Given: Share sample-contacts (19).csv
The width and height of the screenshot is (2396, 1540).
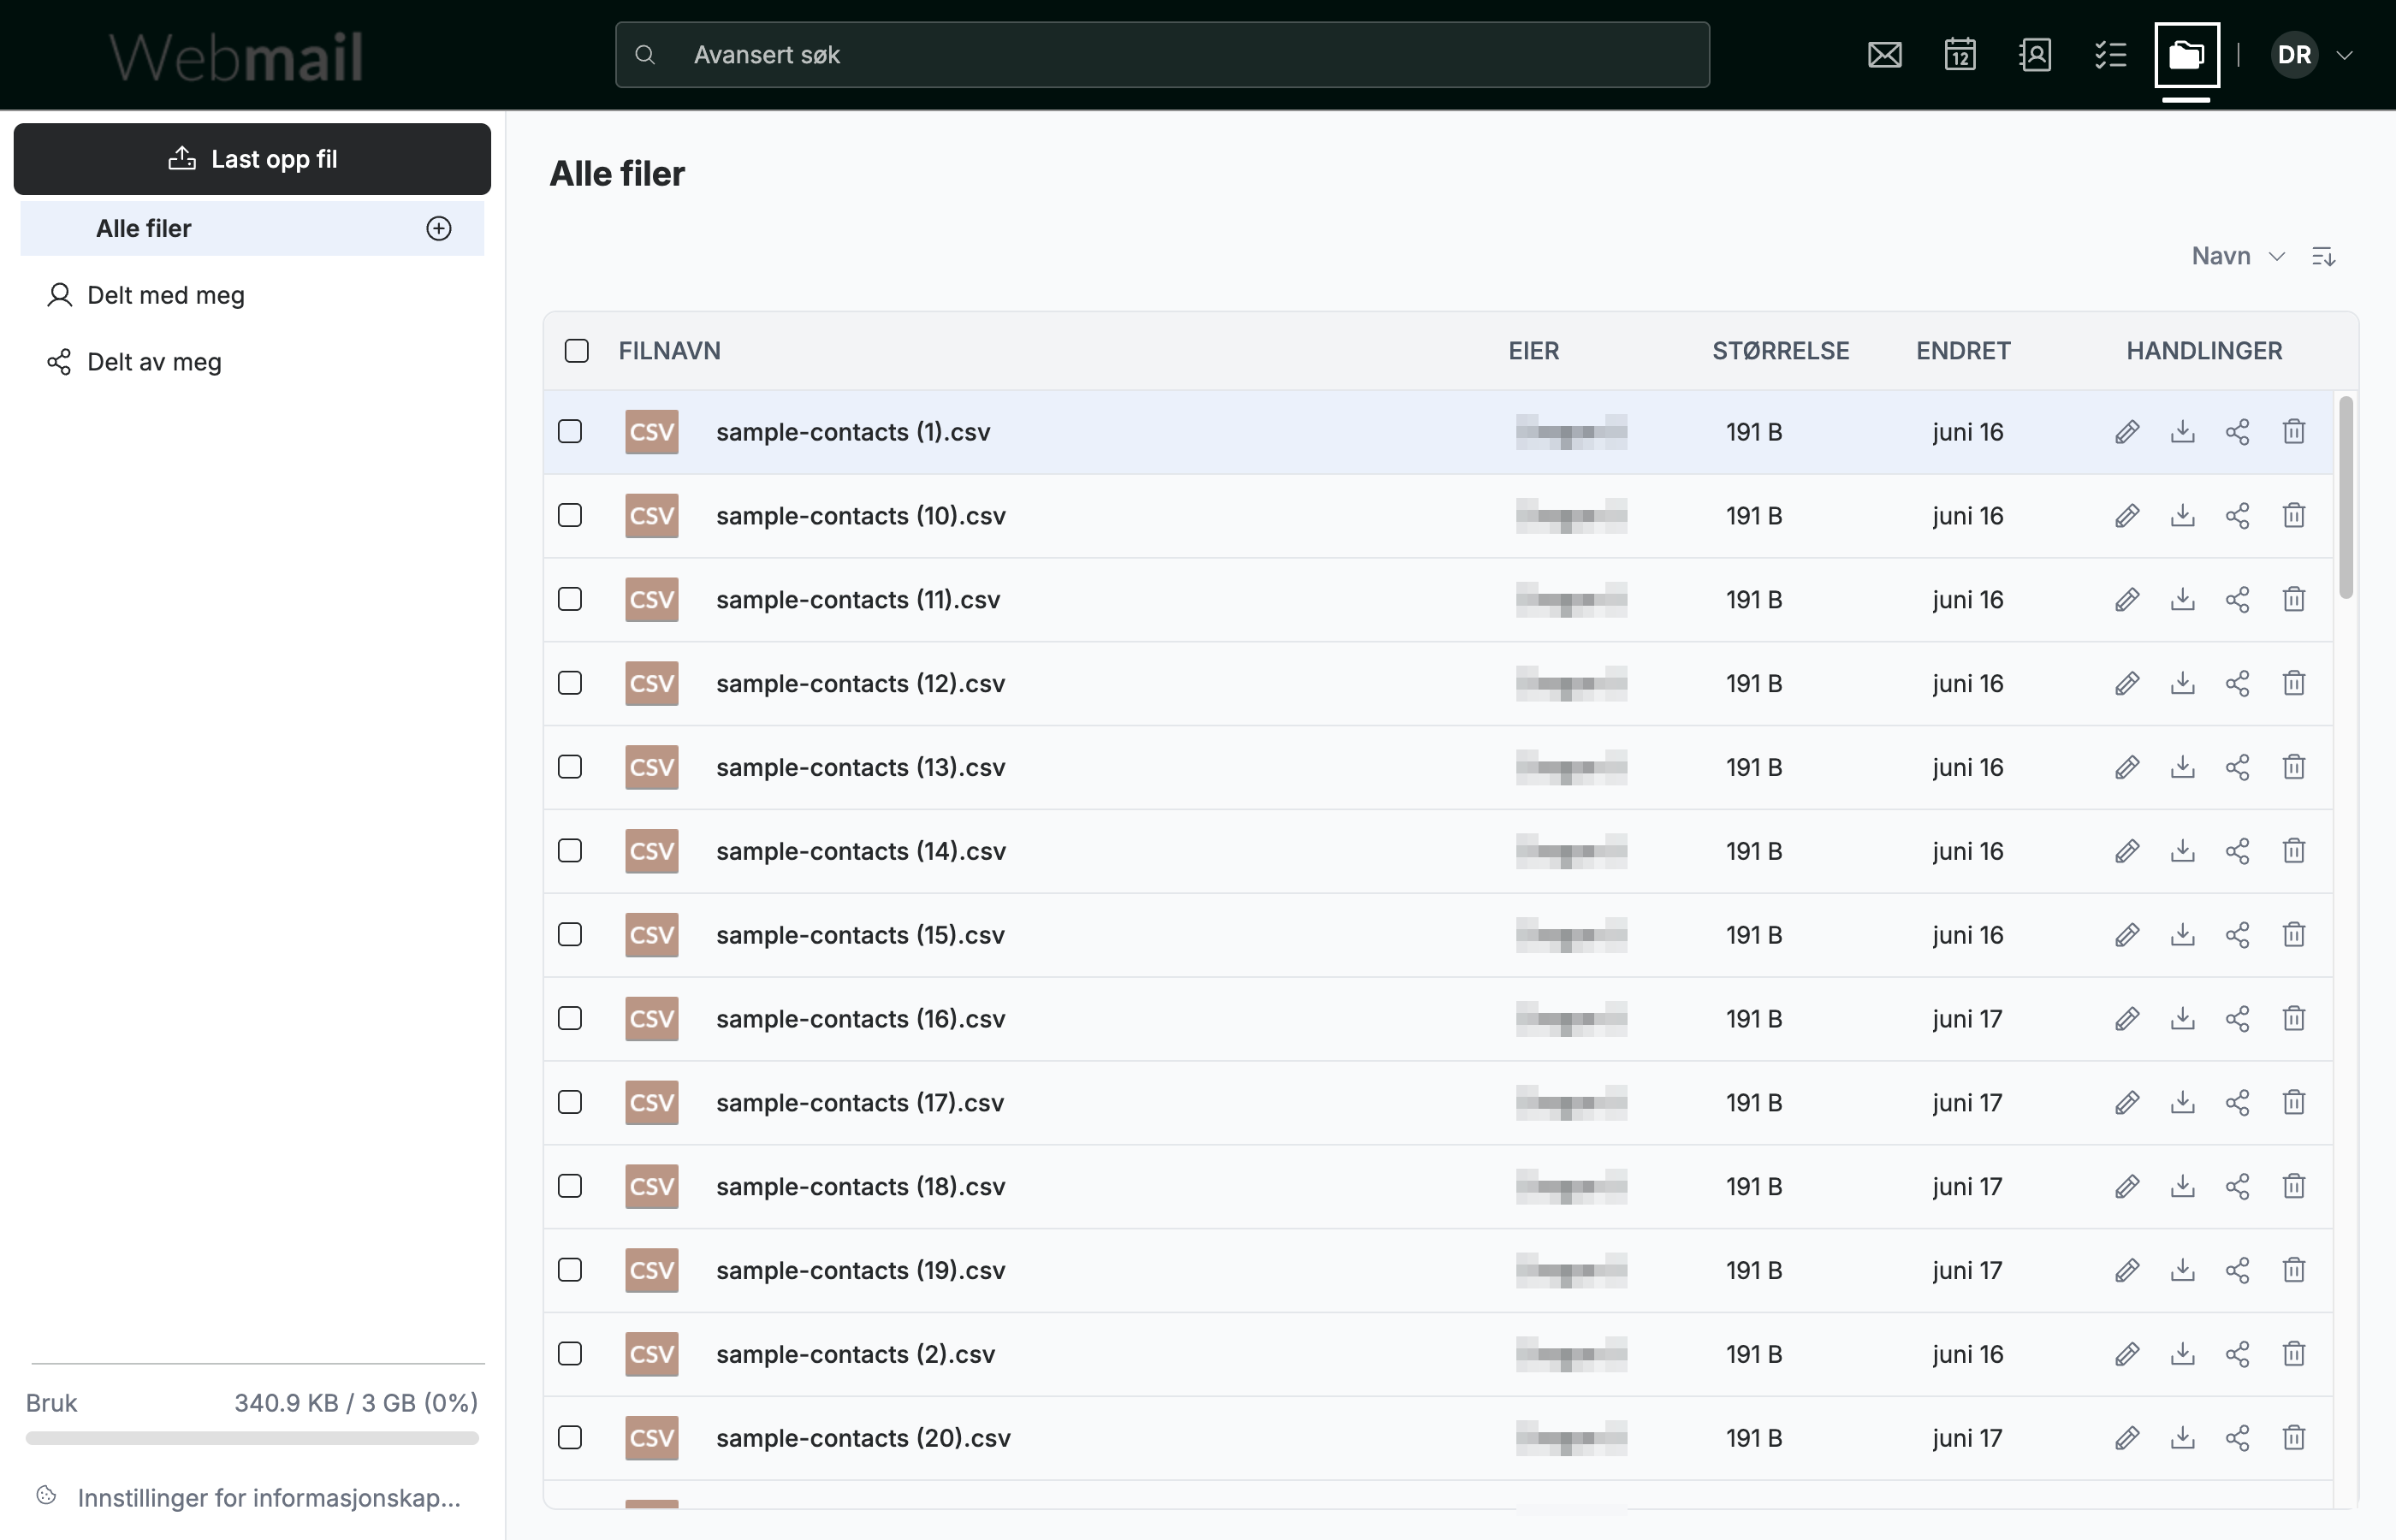Looking at the screenshot, I should tap(2238, 1271).
